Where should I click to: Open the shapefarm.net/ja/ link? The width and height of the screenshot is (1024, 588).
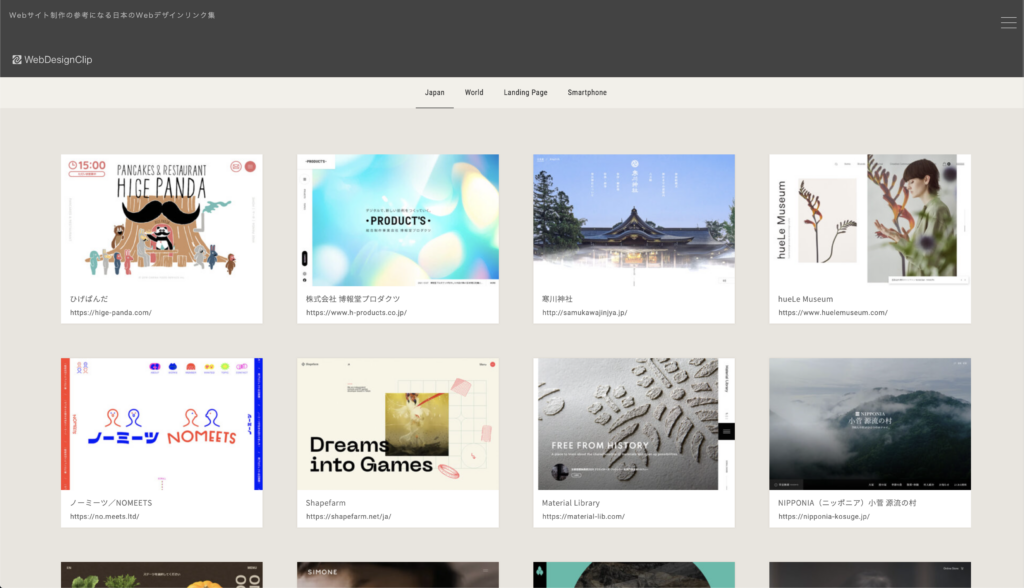348,517
